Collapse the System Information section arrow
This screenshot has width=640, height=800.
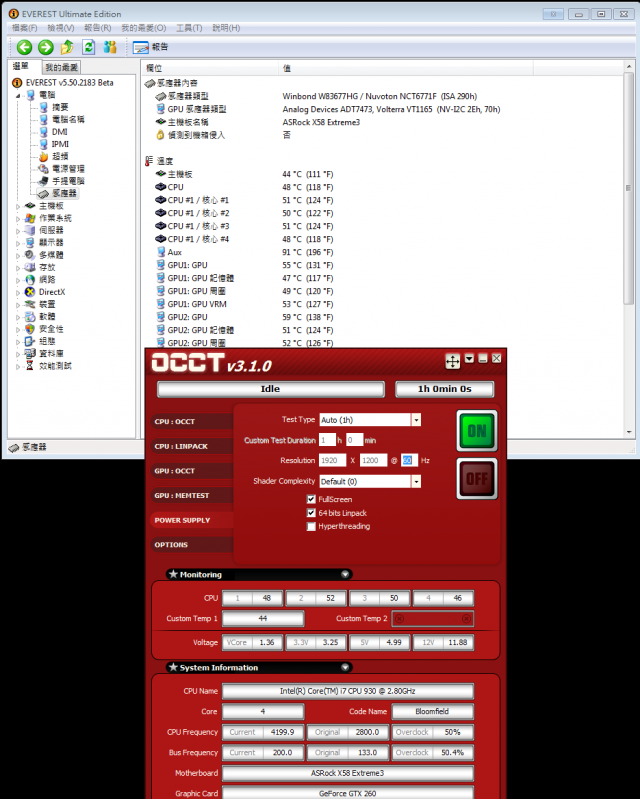(345, 667)
